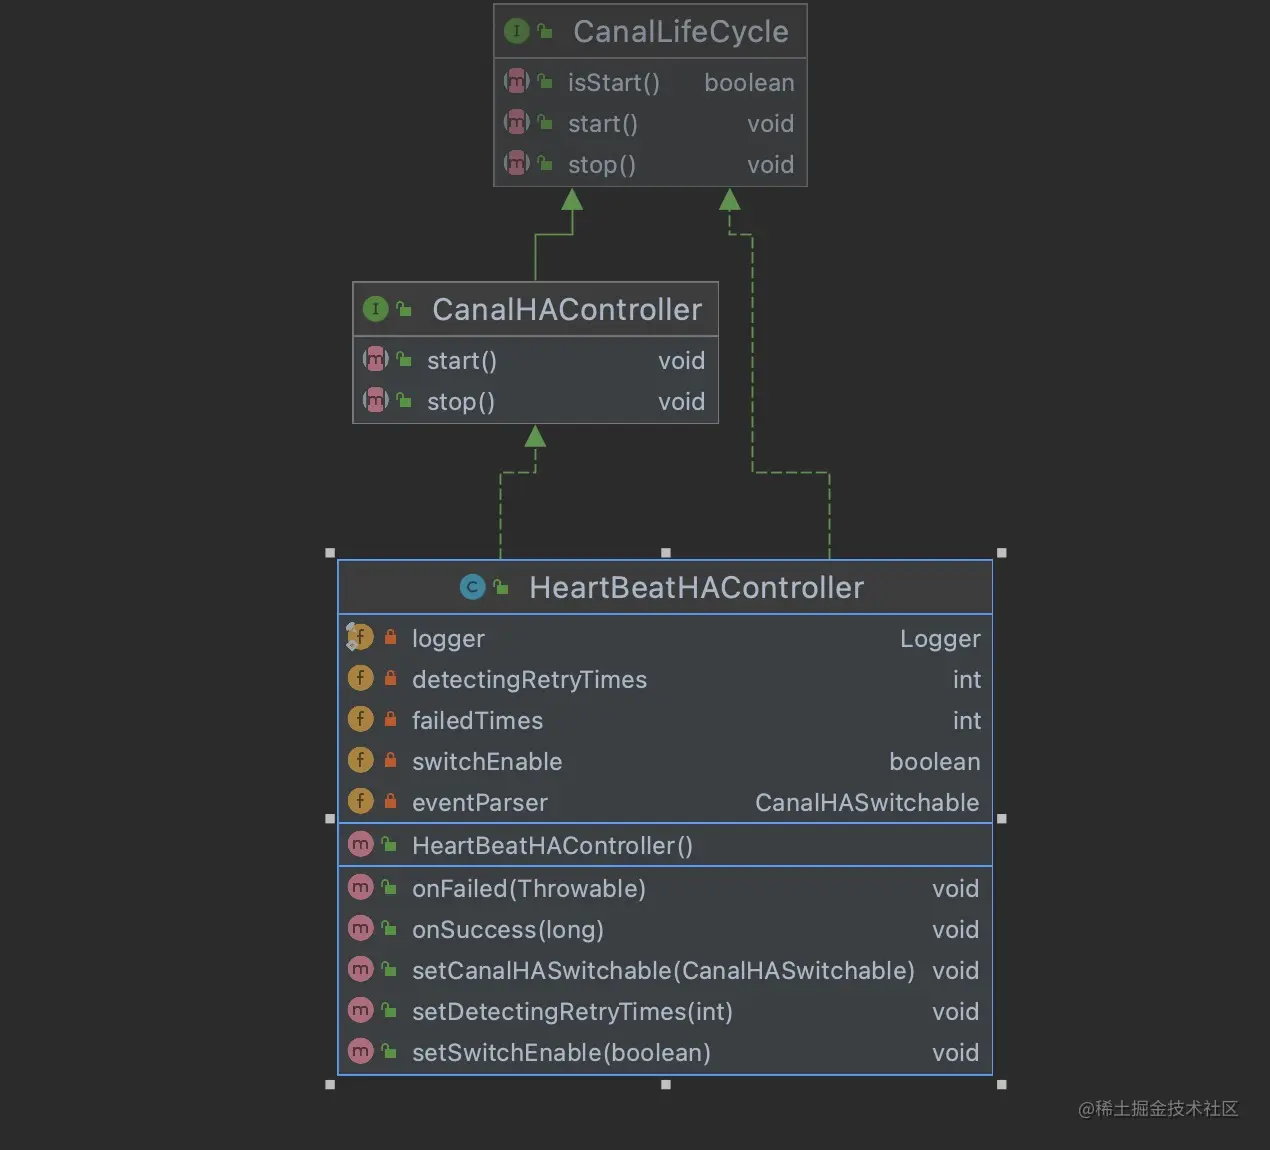Select the CanalLifeCycle node title
1270x1150 pixels.
(681, 32)
